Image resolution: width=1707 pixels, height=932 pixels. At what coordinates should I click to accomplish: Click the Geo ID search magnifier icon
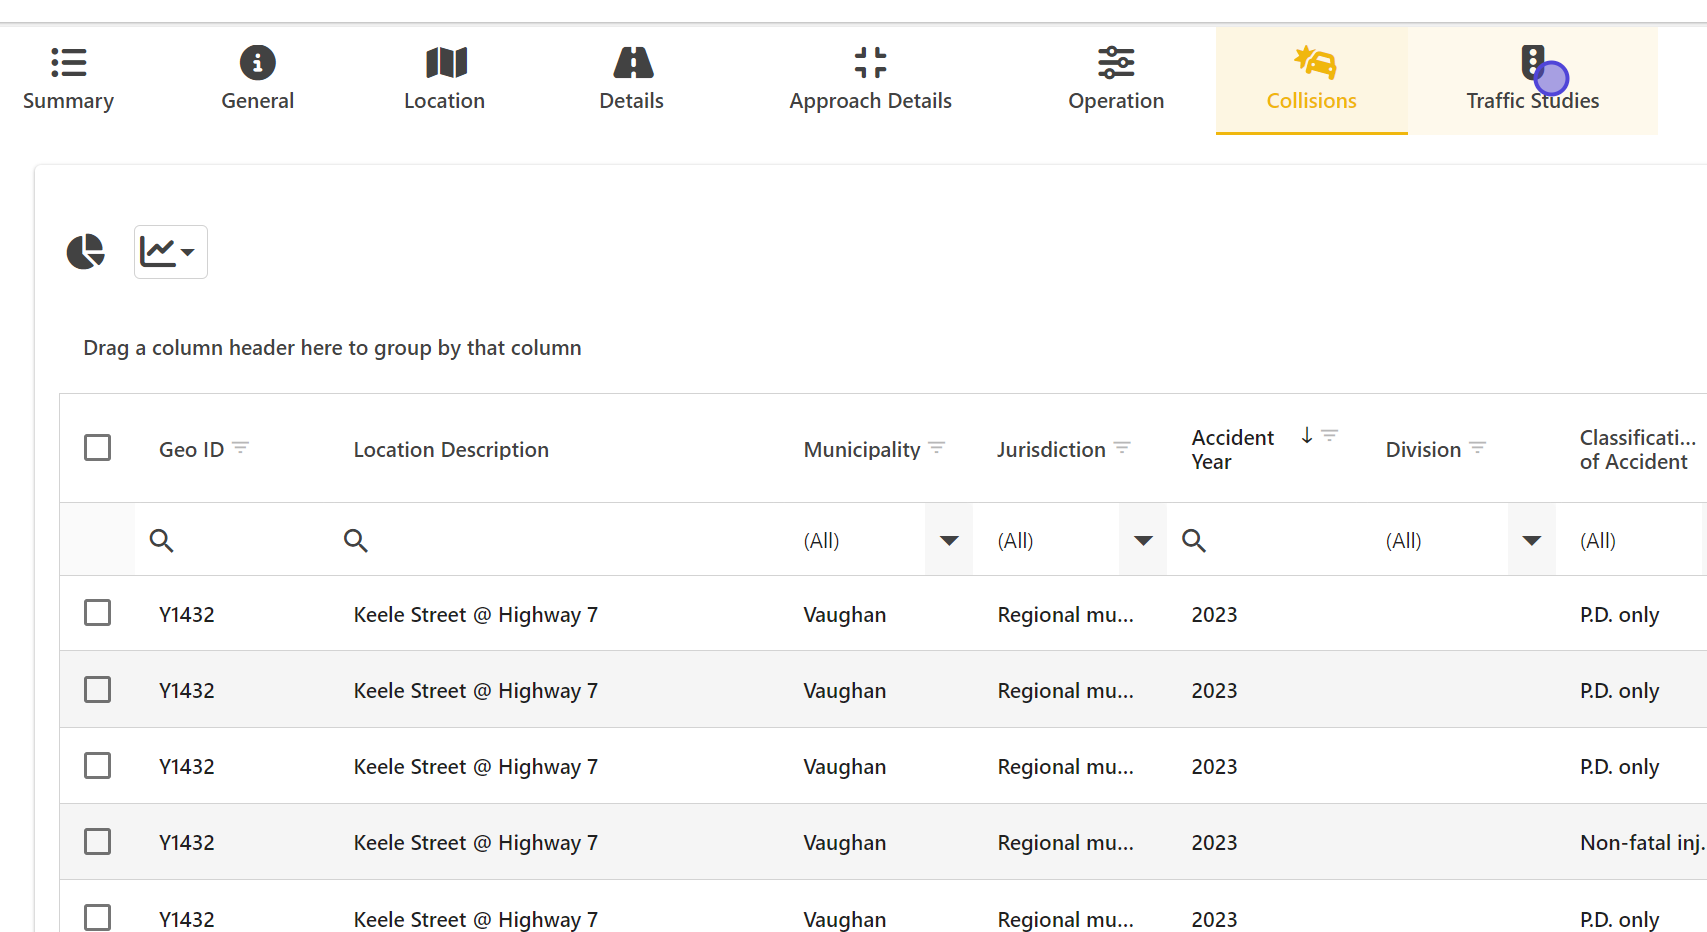tap(161, 541)
